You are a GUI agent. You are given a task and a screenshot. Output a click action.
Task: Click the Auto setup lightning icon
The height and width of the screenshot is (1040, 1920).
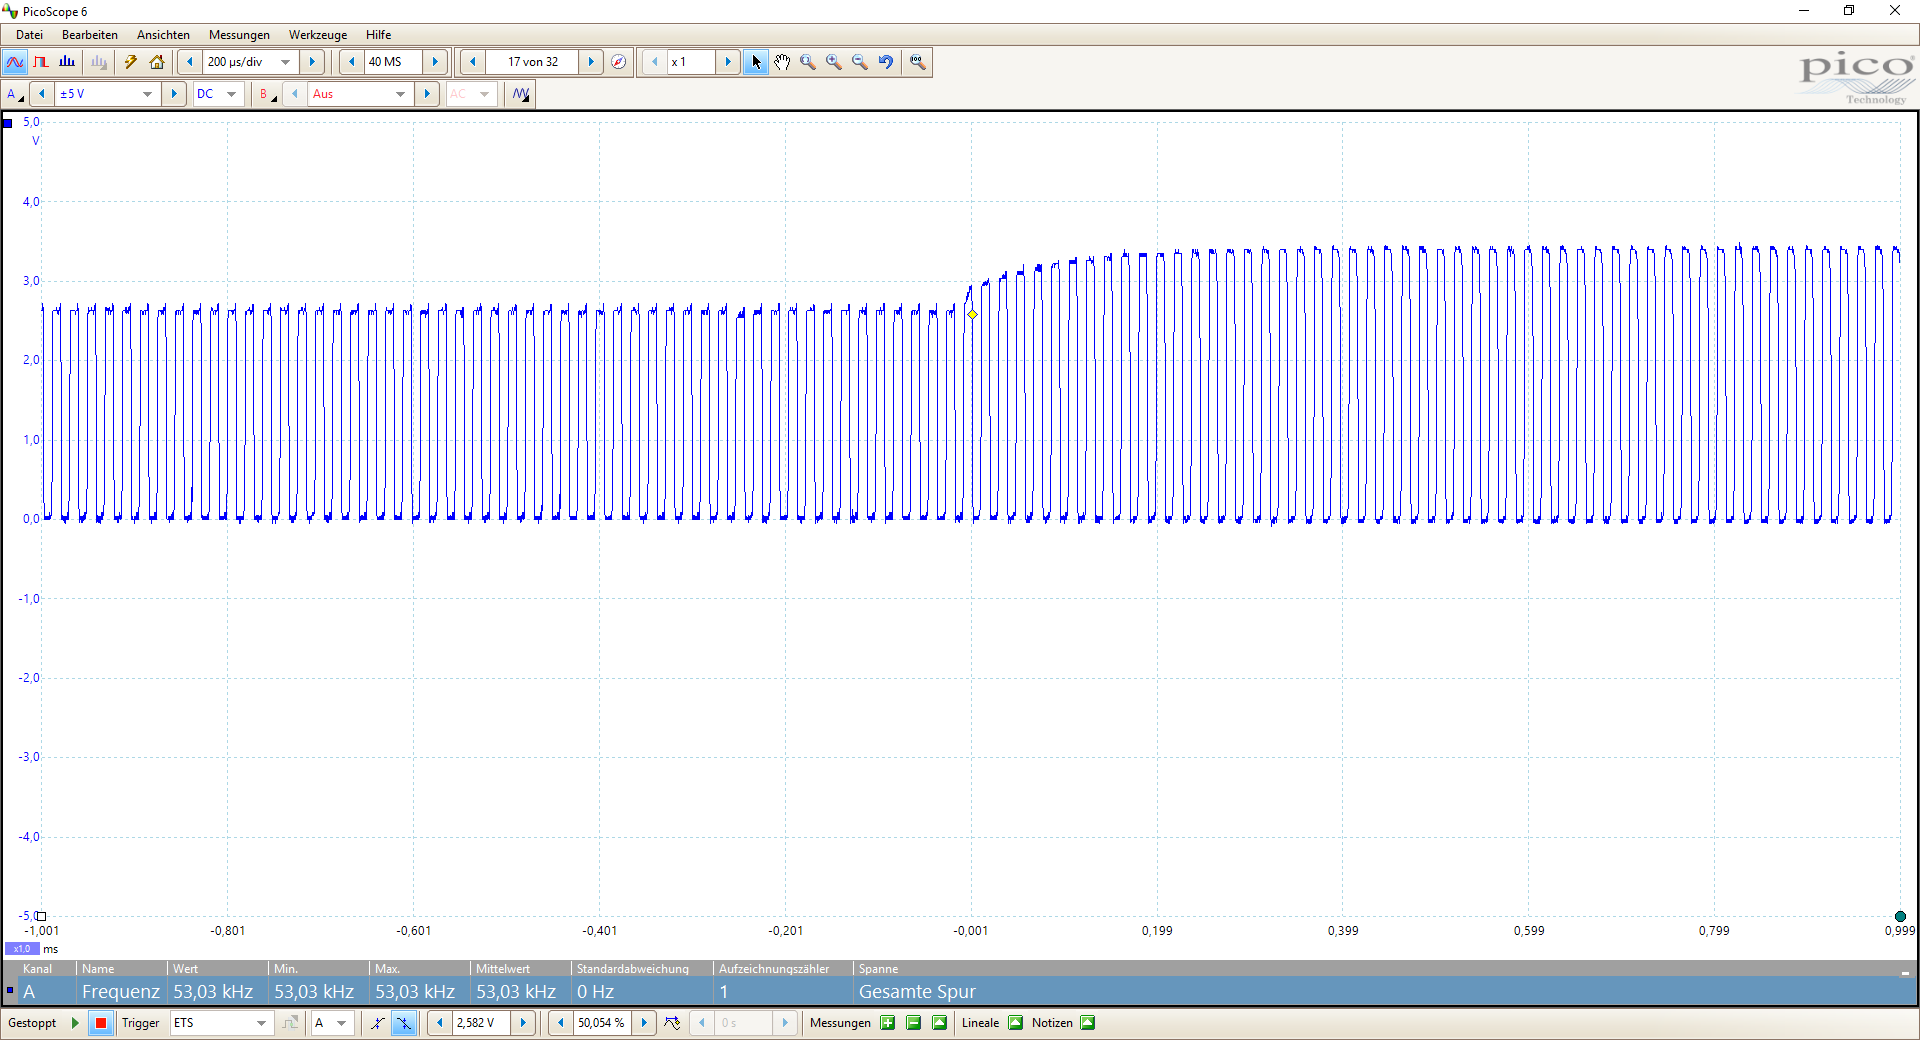tap(130, 62)
